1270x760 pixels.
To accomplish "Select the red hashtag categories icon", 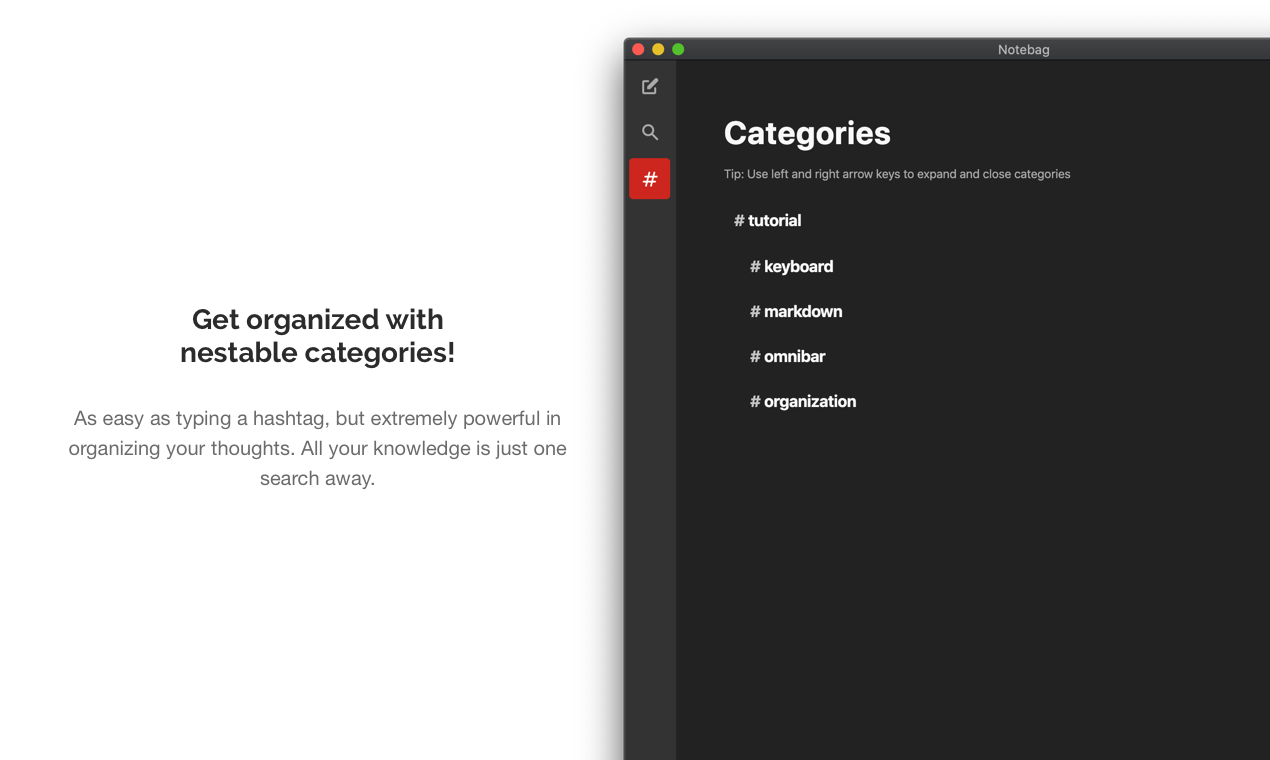I will (650, 179).
